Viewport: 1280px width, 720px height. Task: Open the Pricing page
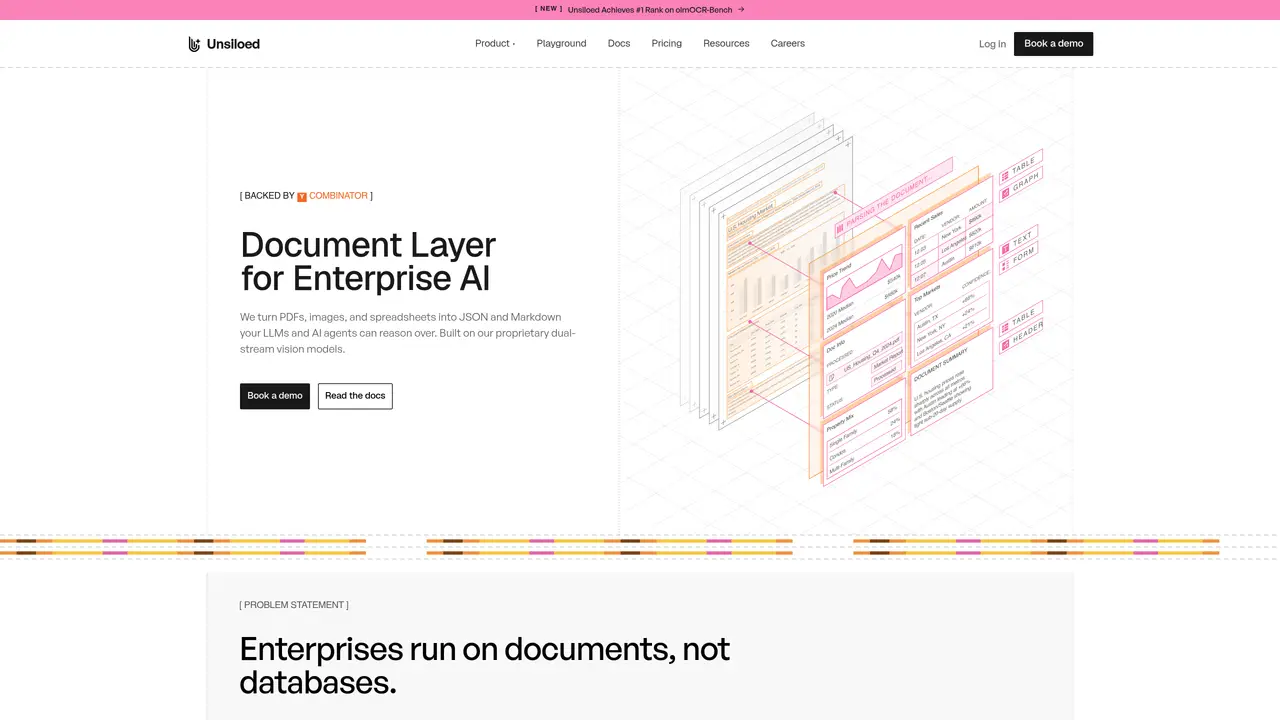pos(666,44)
